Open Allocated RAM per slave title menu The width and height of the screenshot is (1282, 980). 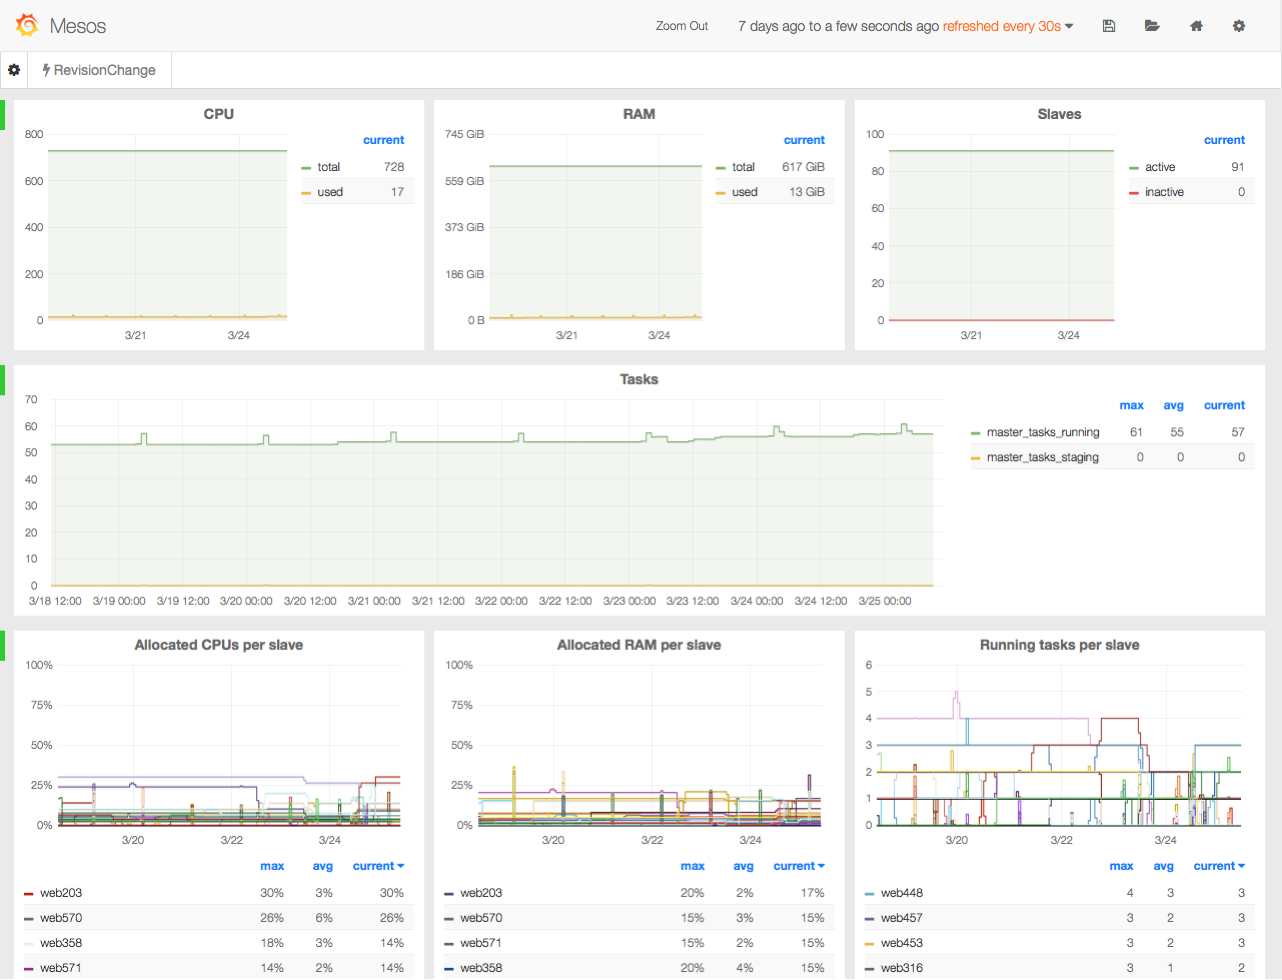pyautogui.click(x=639, y=645)
